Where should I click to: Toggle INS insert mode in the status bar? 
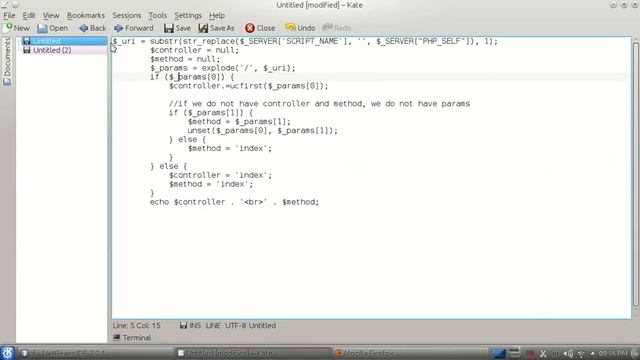click(x=195, y=325)
